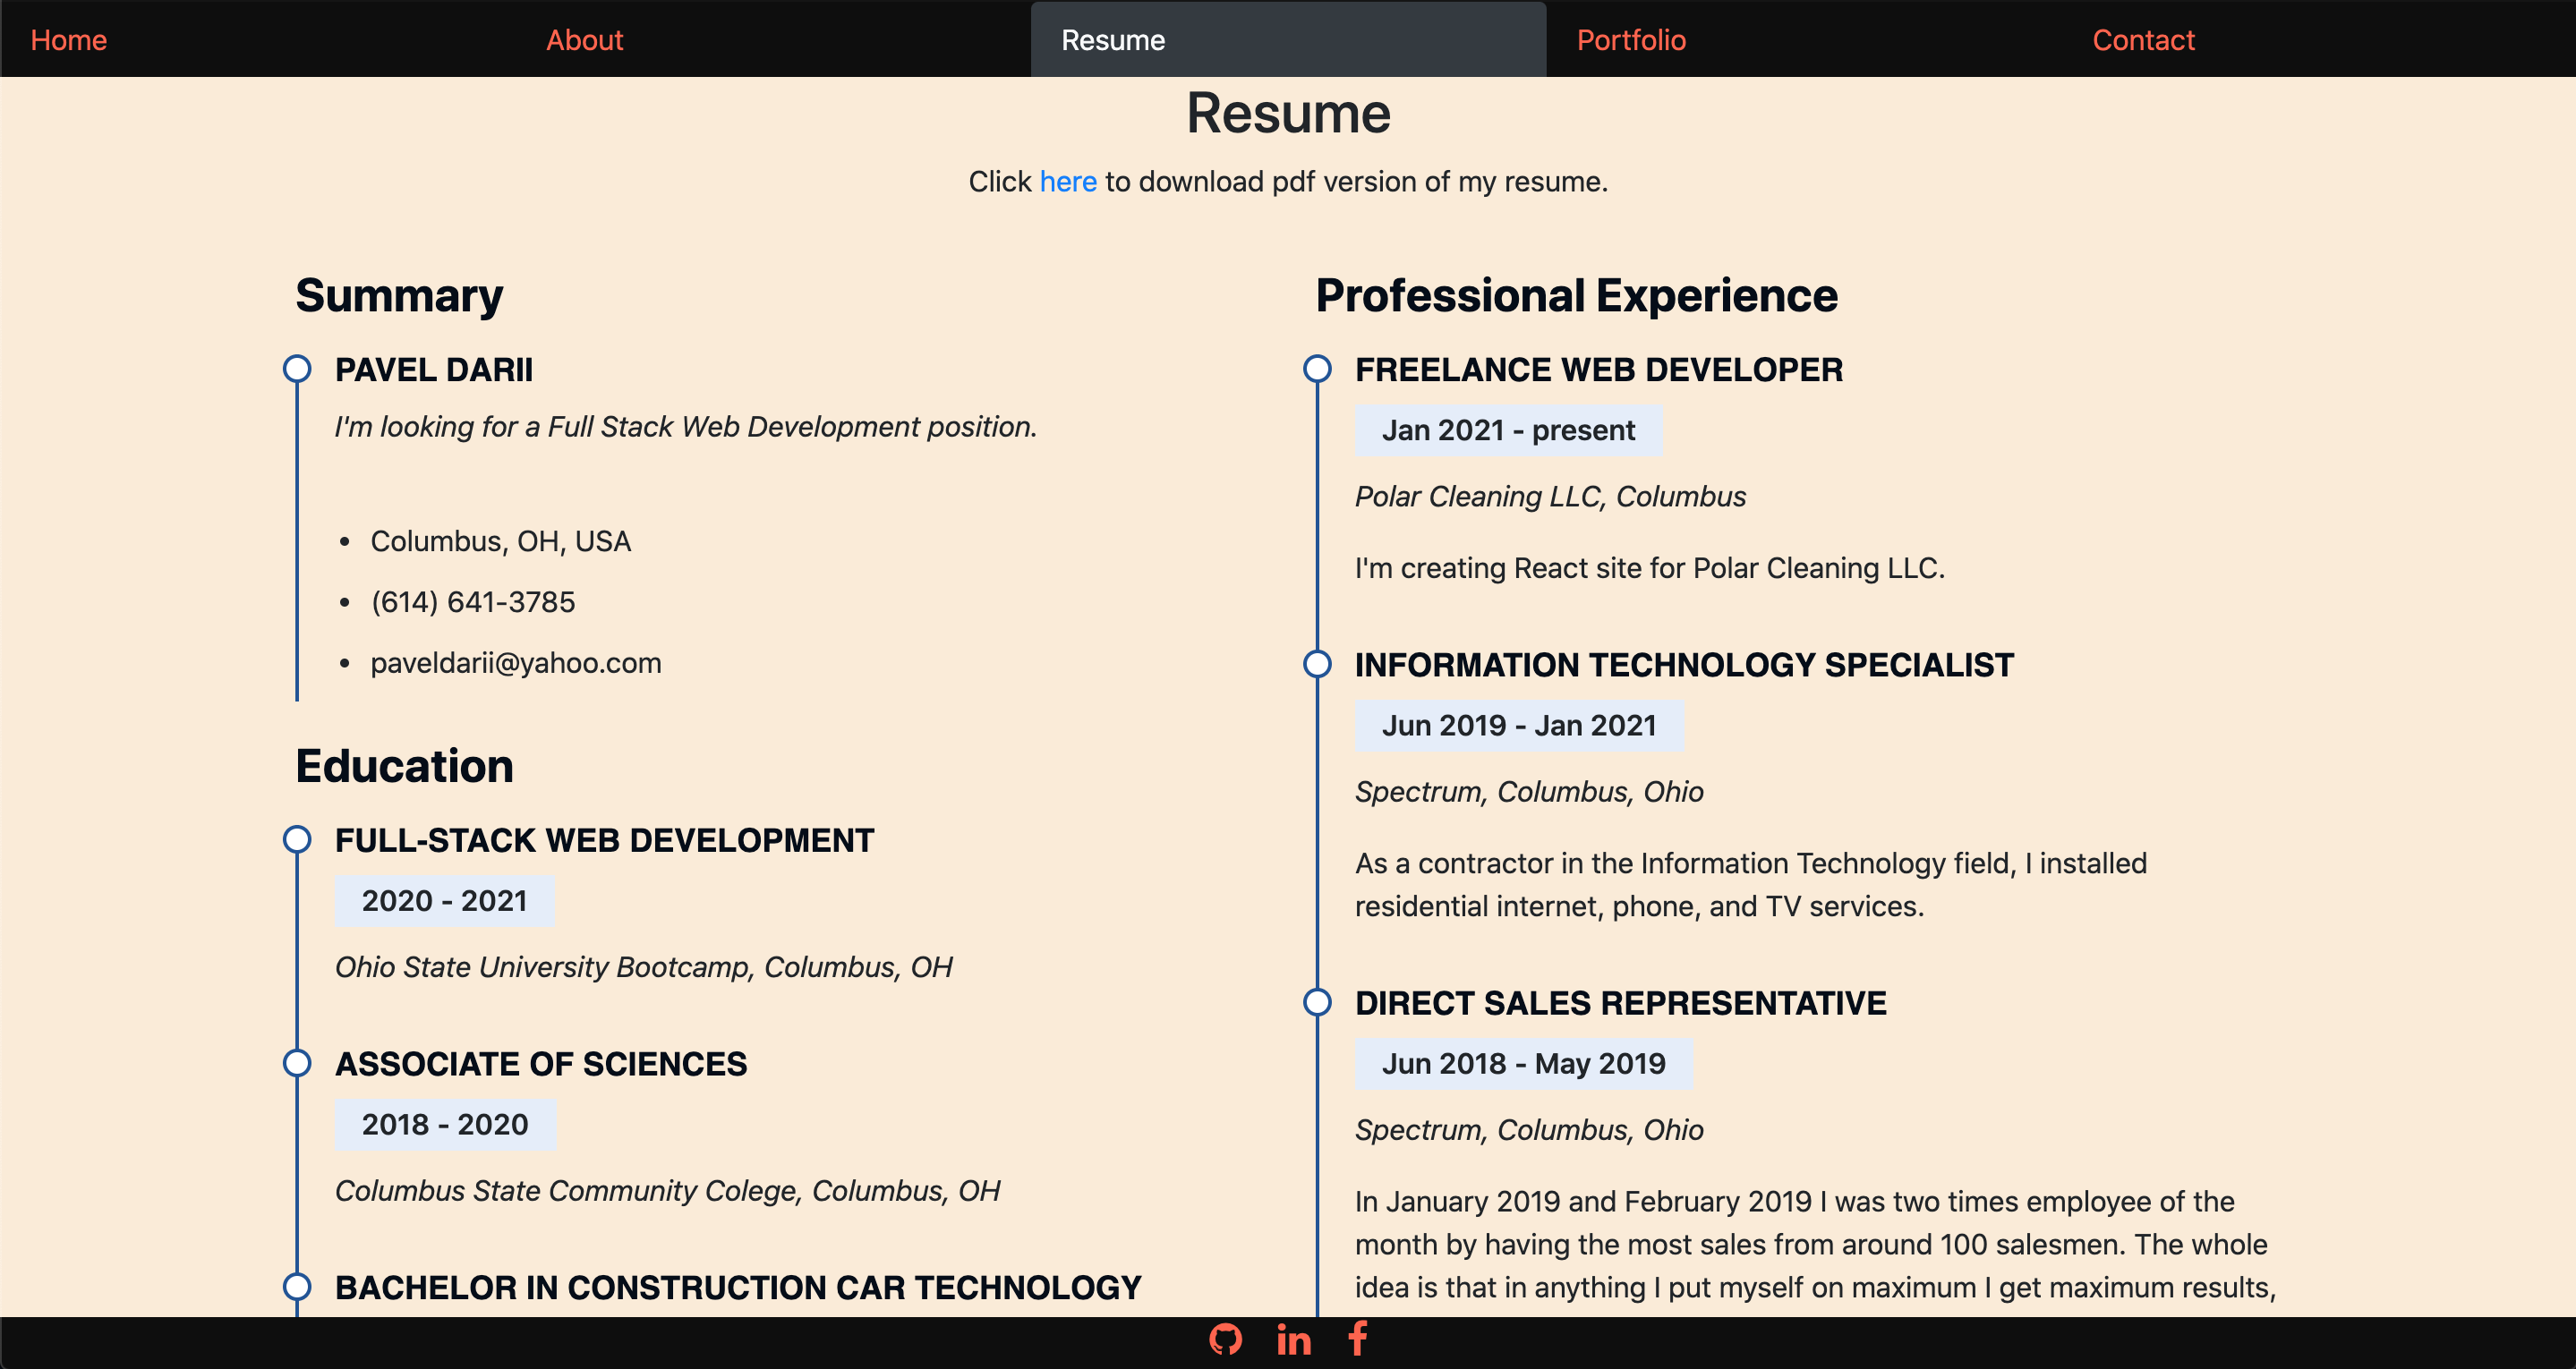Viewport: 2576px width, 1369px height.
Task: Click timeline circle beside Full-Stack Web Development
Action: click(x=297, y=839)
